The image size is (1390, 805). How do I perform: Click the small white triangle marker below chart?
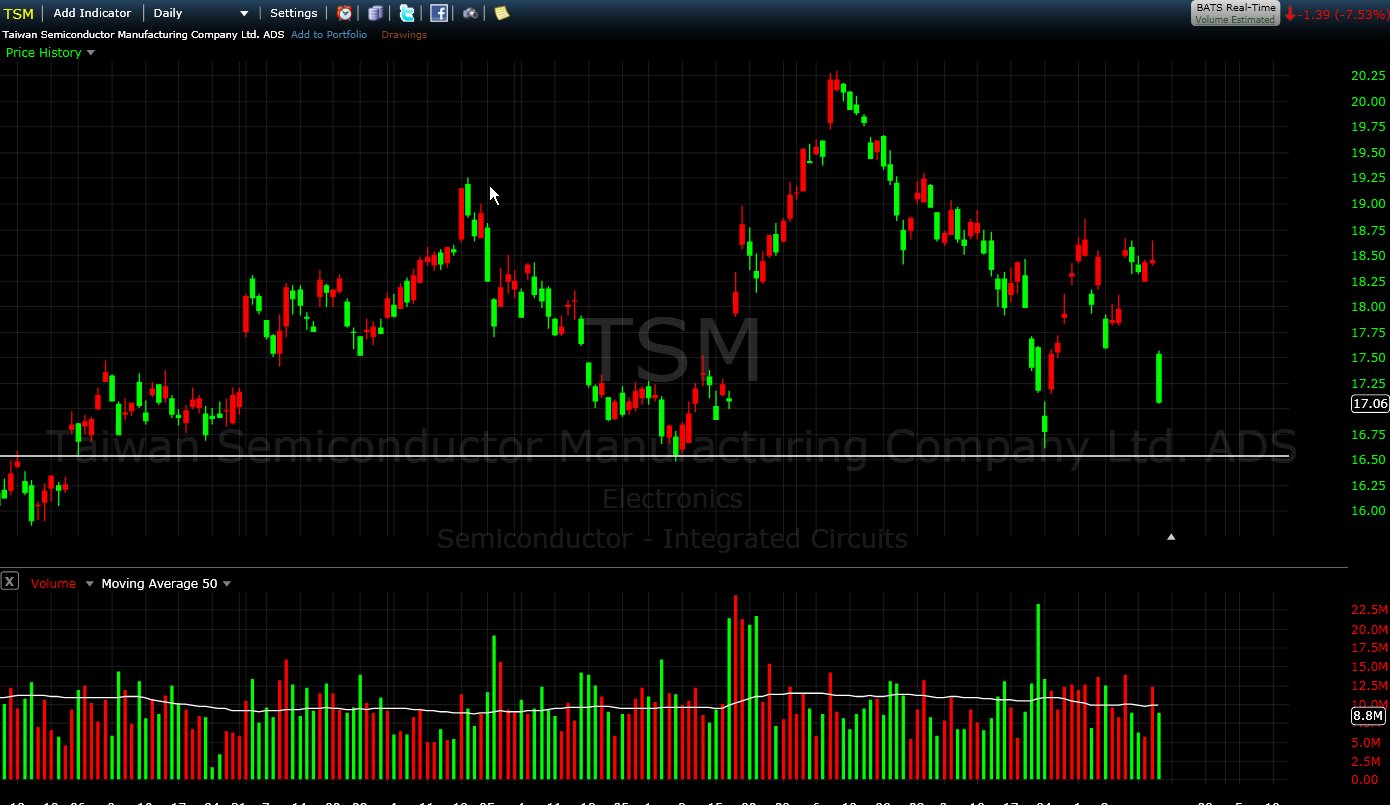click(1171, 537)
